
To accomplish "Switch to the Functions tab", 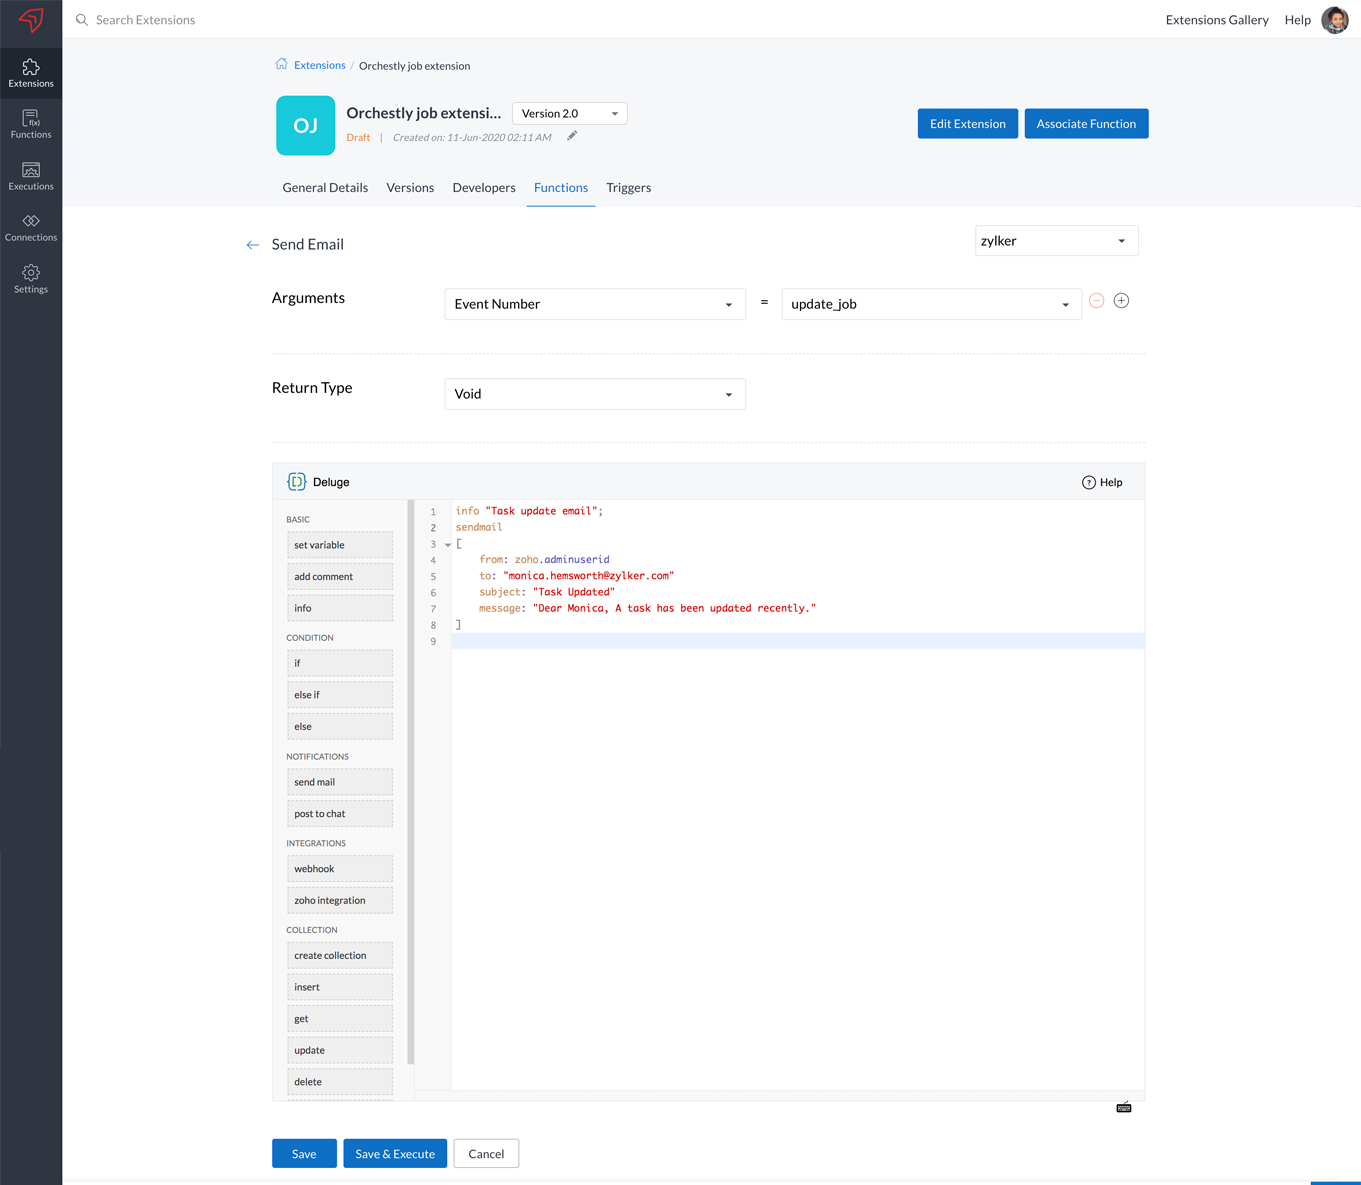I will [x=561, y=188].
